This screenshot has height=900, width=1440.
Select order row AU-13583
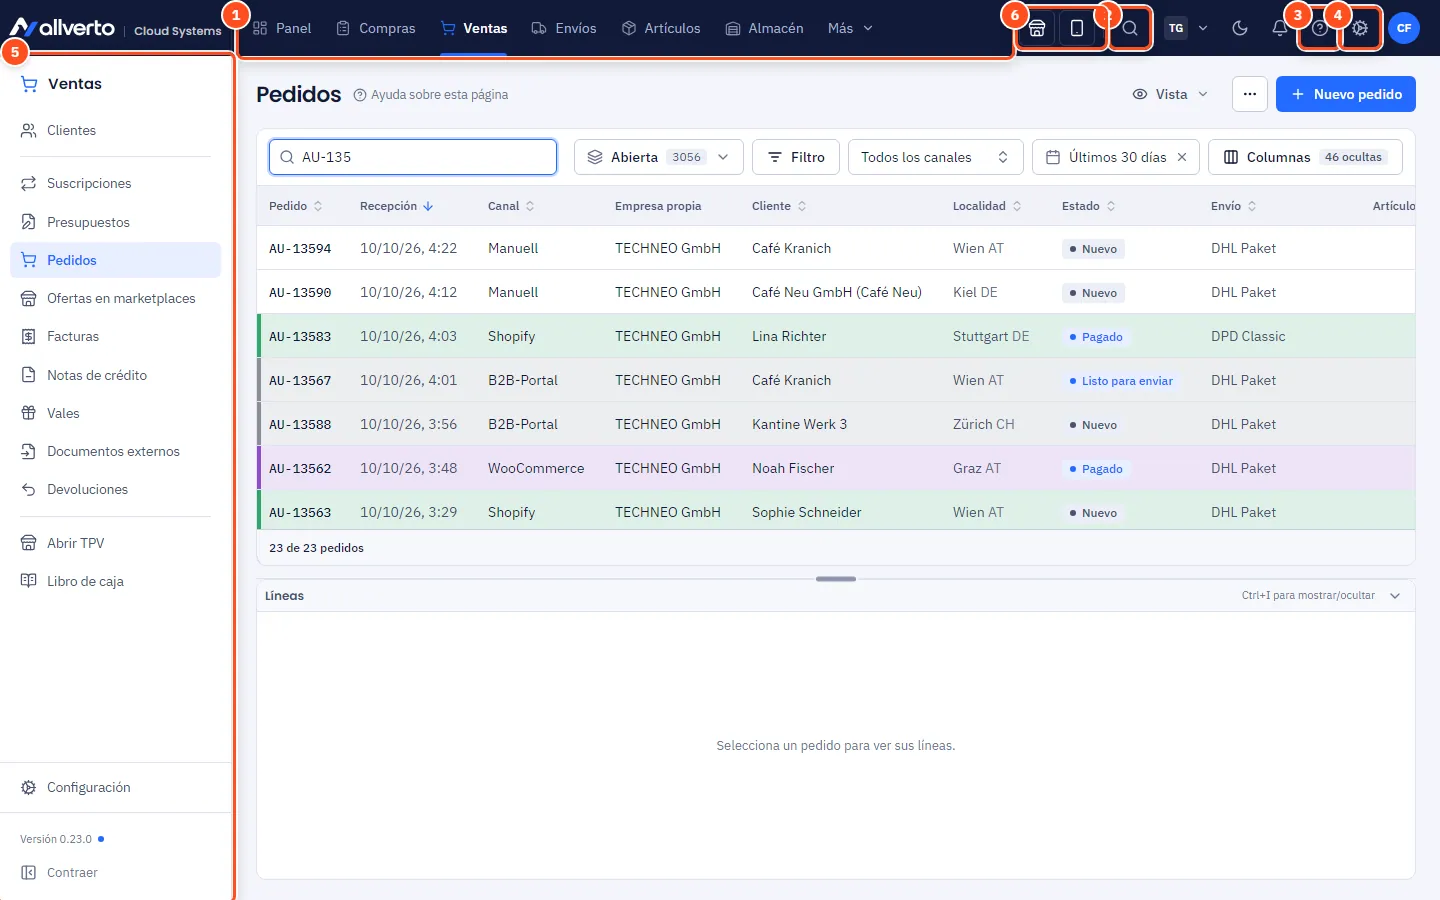pos(836,336)
